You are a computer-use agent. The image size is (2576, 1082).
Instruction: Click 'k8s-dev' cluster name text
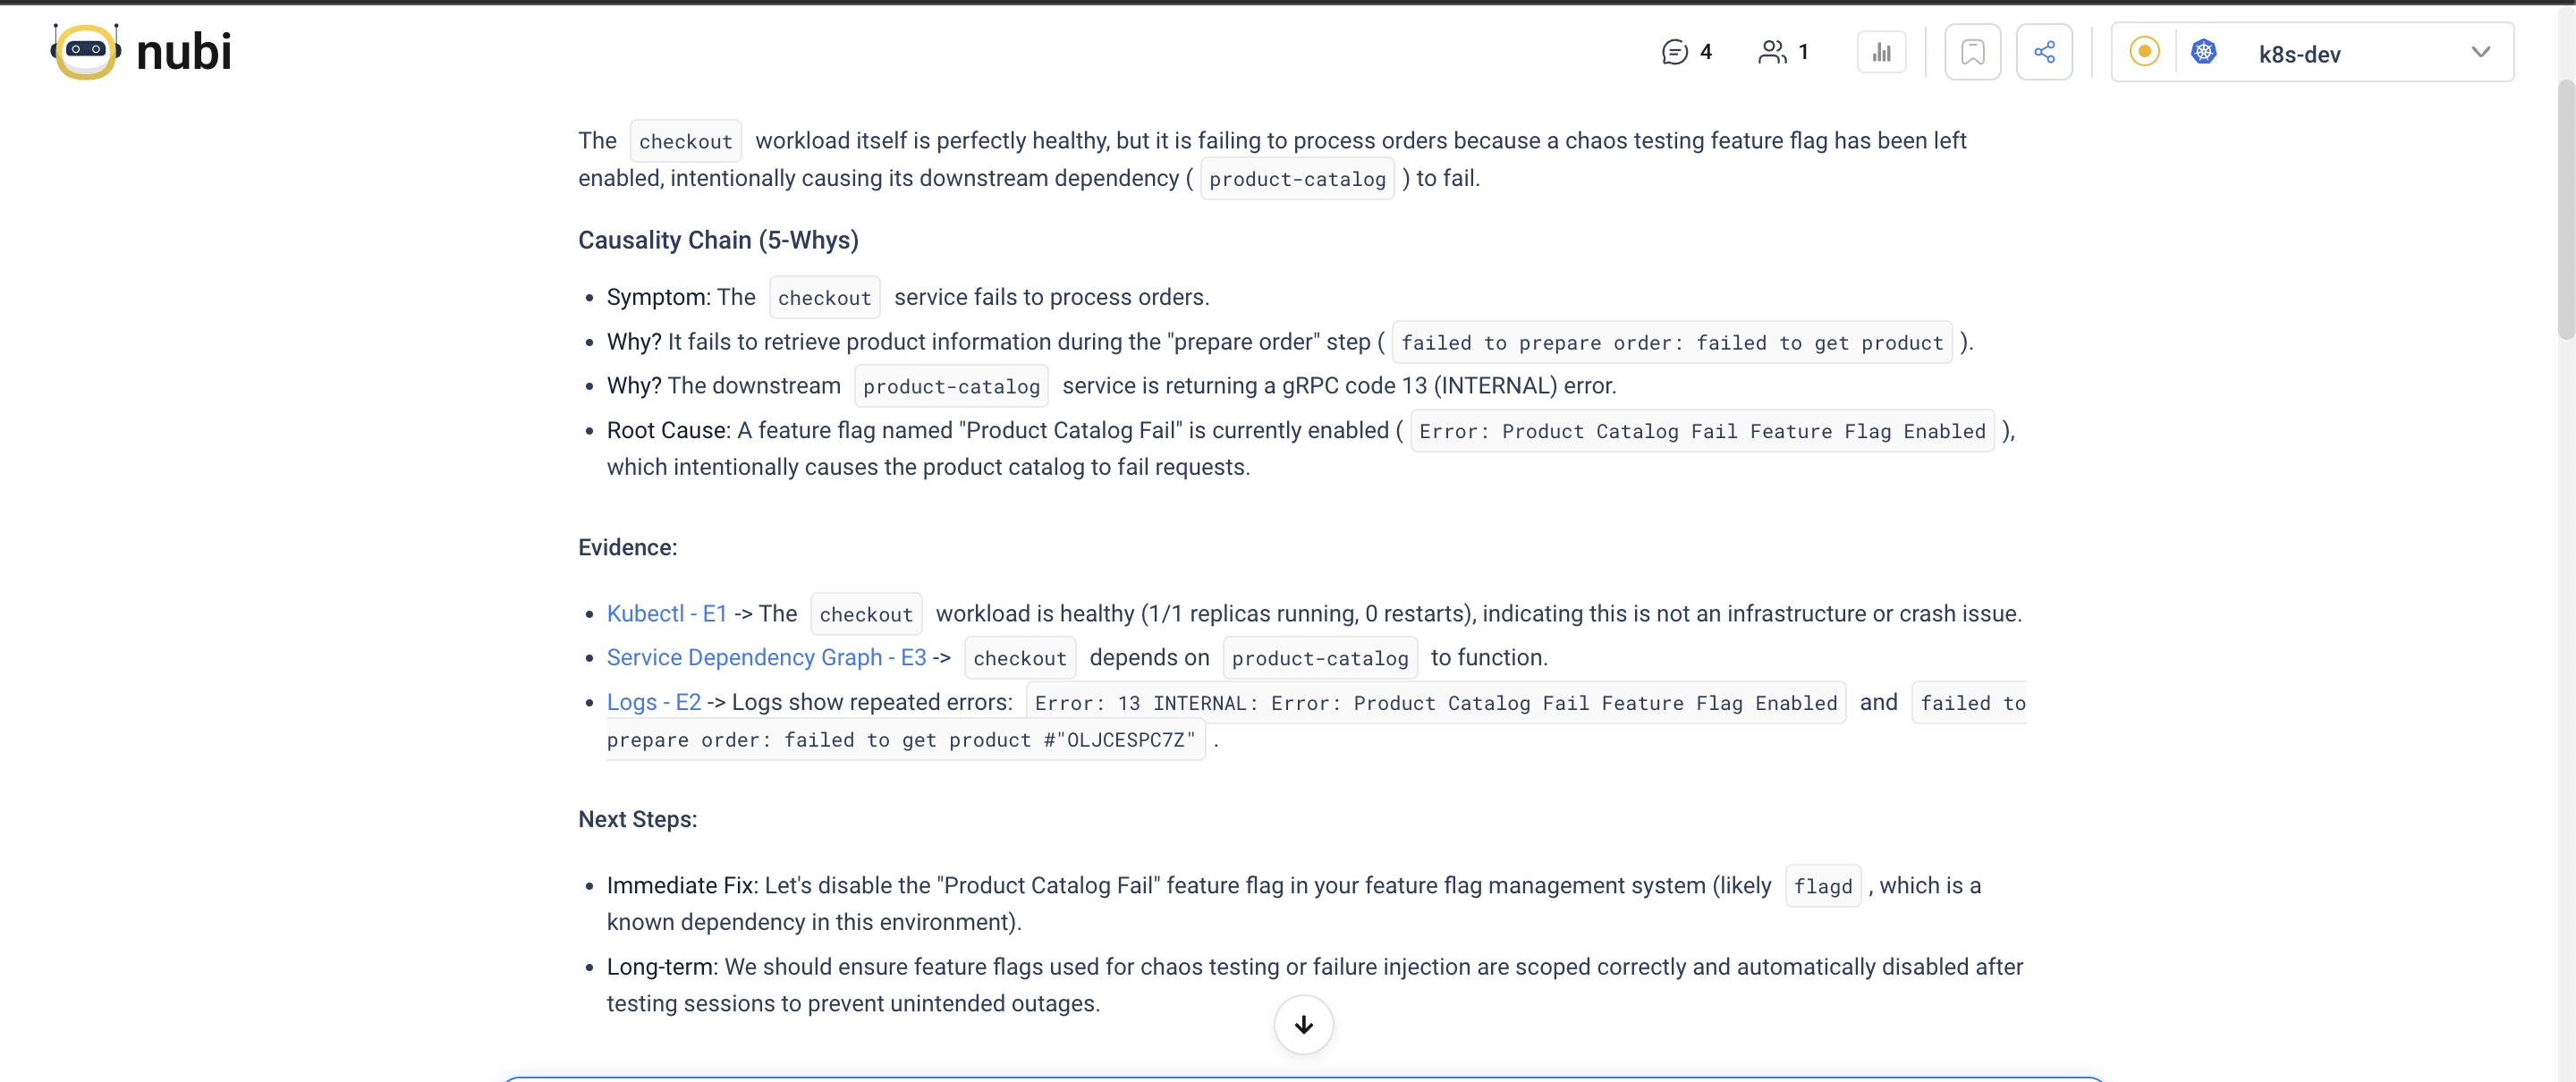[x=2299, y=54]
